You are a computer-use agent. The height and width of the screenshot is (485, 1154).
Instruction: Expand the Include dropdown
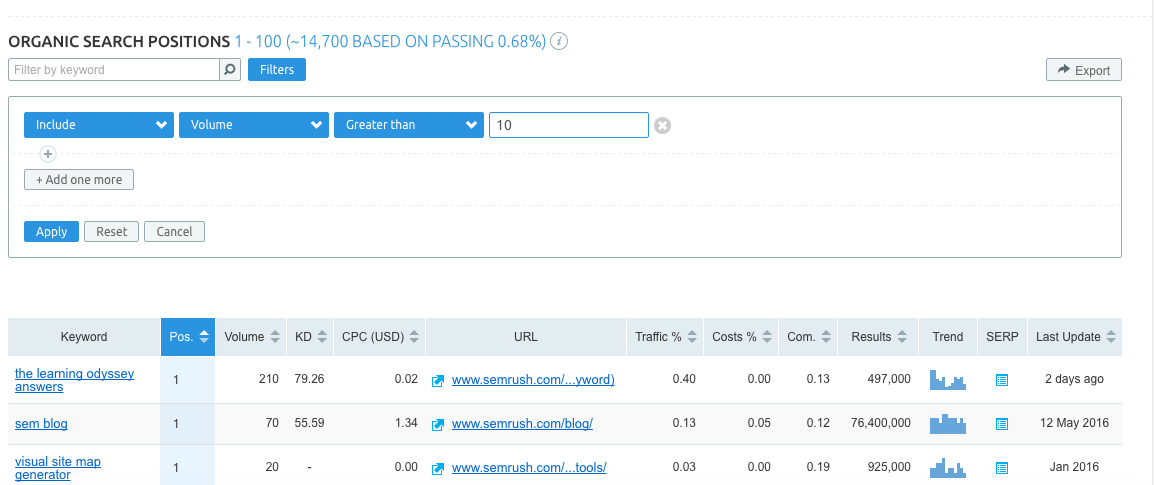coord(99,125)
